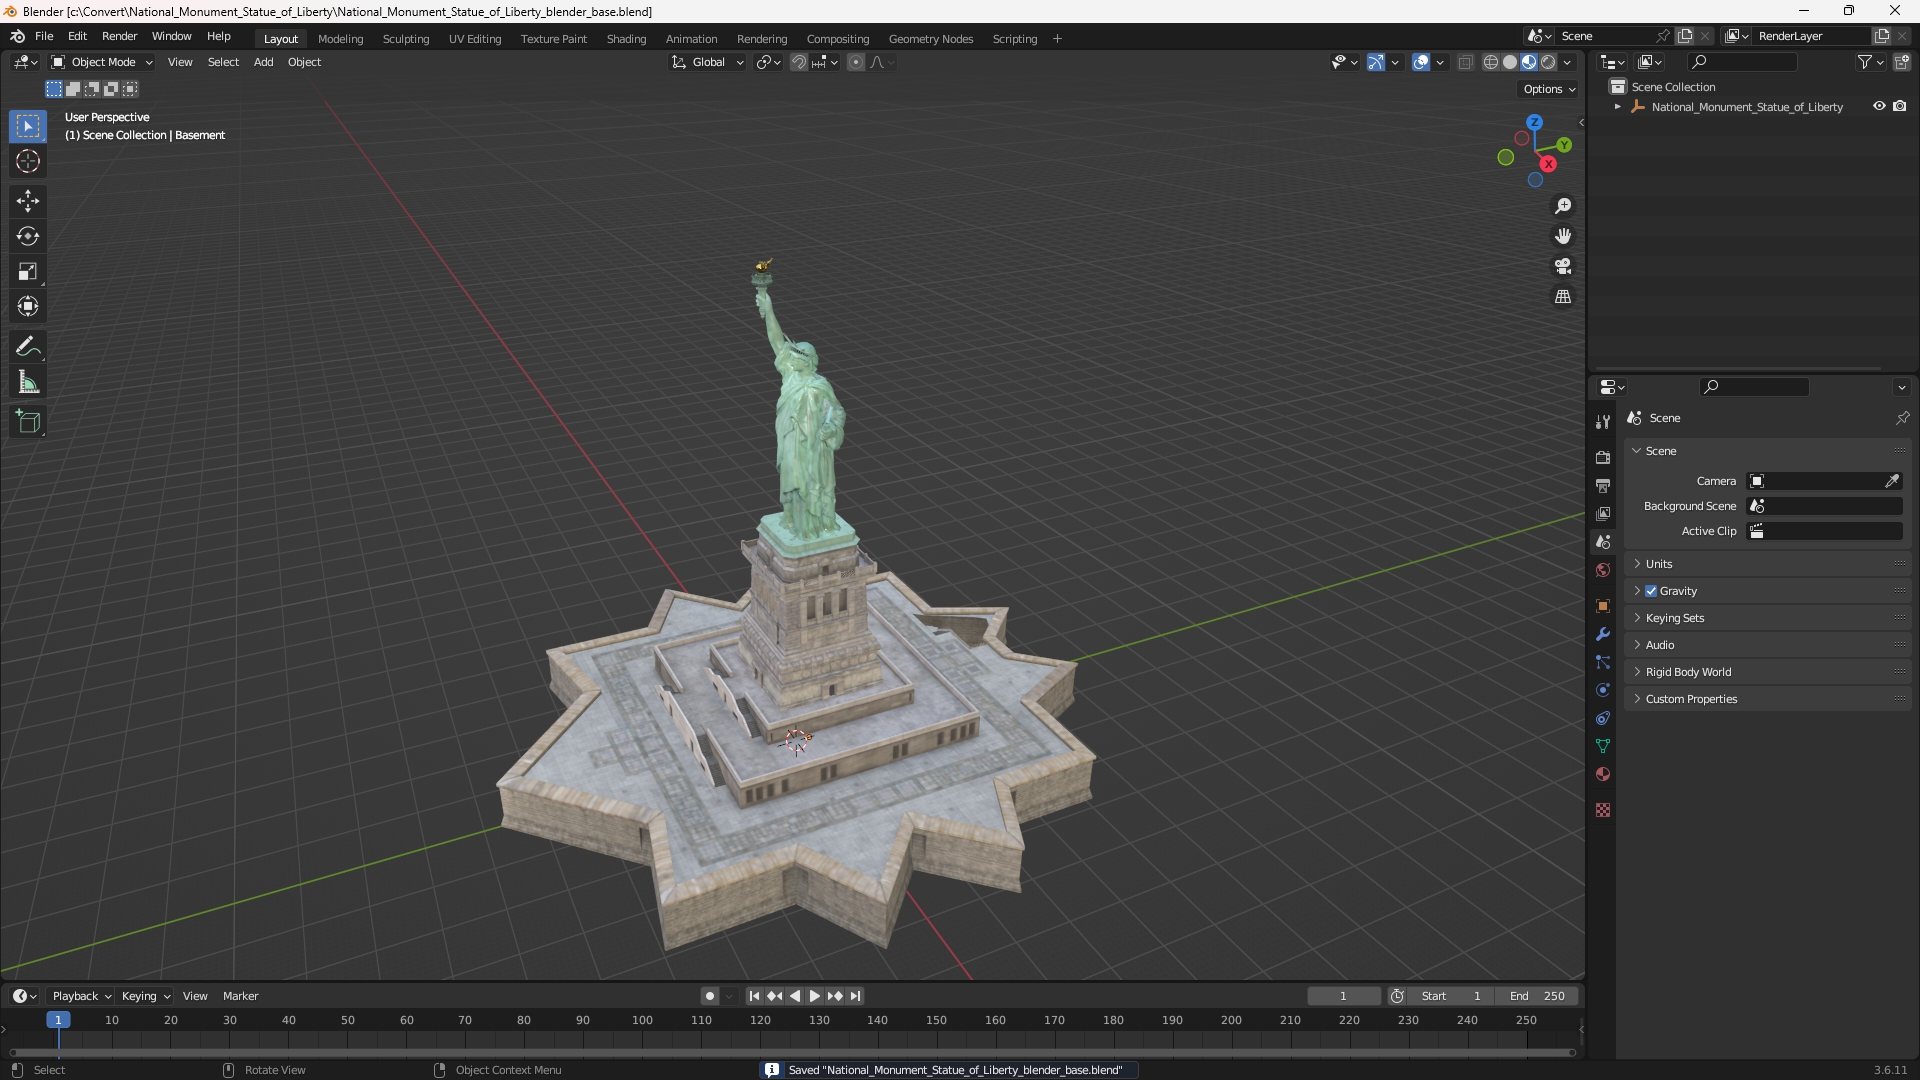Toggle proportional editing
The width and height of the screenshot is (1920, 1080).
point(856,62)
